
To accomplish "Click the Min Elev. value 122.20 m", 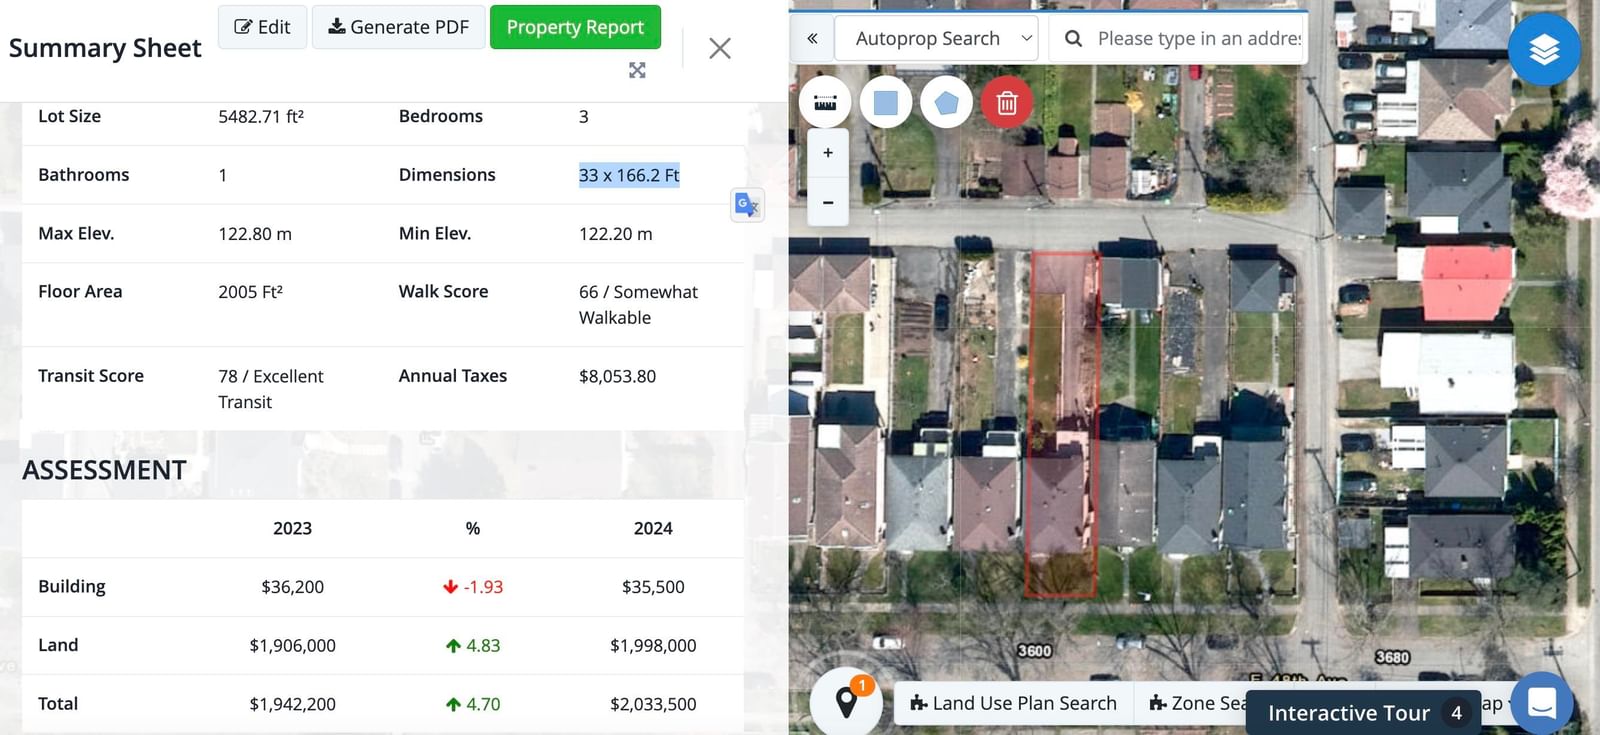I will (615, 234).
